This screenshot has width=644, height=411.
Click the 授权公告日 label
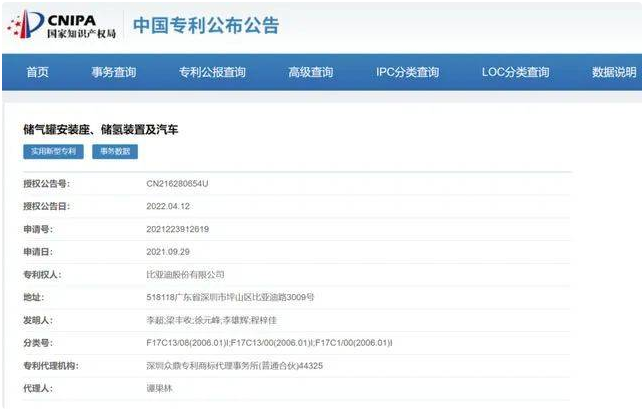tap(46, 206)
